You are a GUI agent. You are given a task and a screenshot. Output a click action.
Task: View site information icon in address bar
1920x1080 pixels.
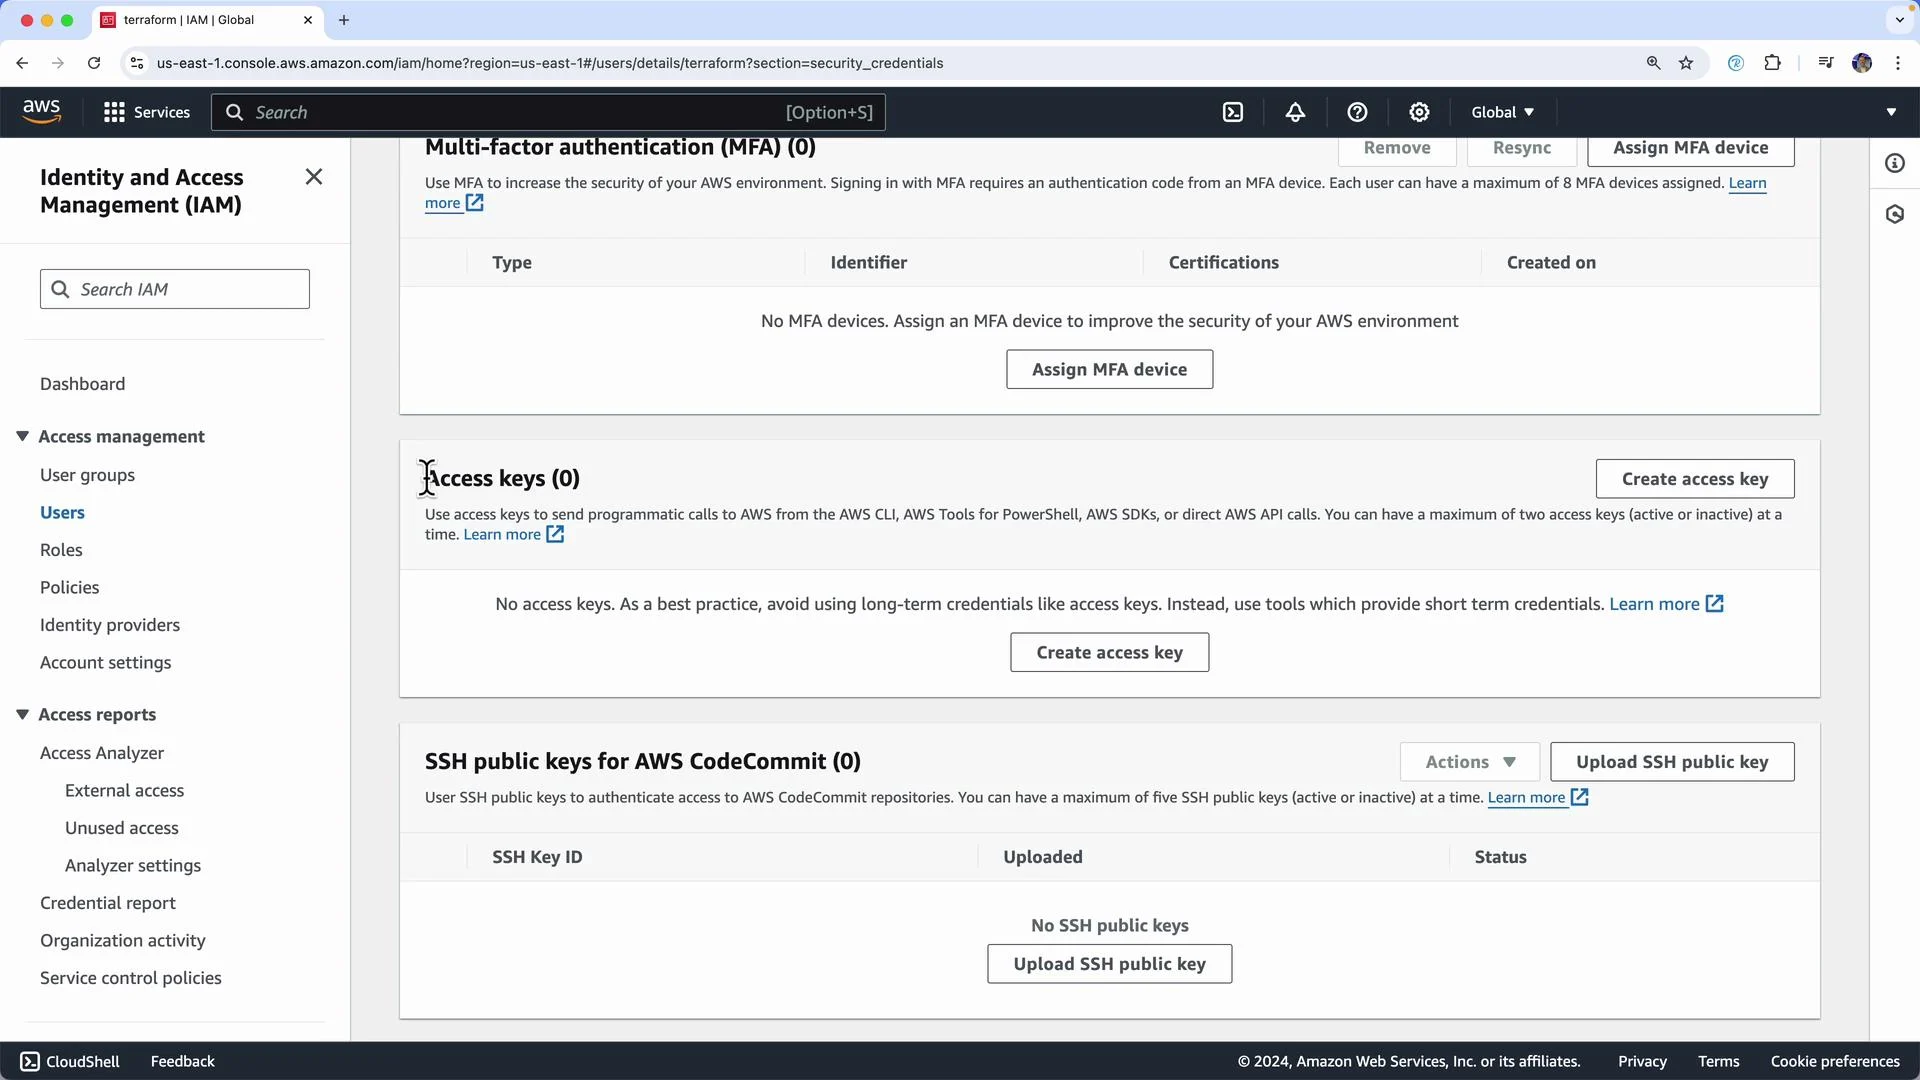point(137,63)
